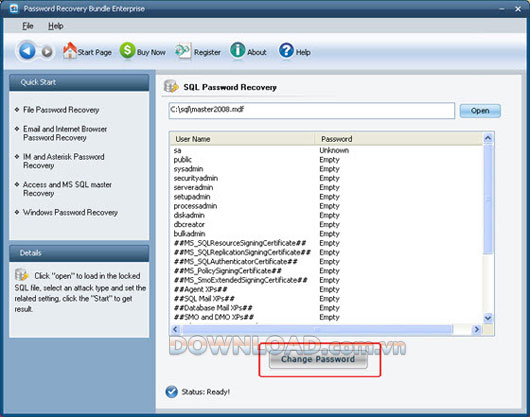
Task: Close the Password Recovery Bundle window
Action: (518, 9)
